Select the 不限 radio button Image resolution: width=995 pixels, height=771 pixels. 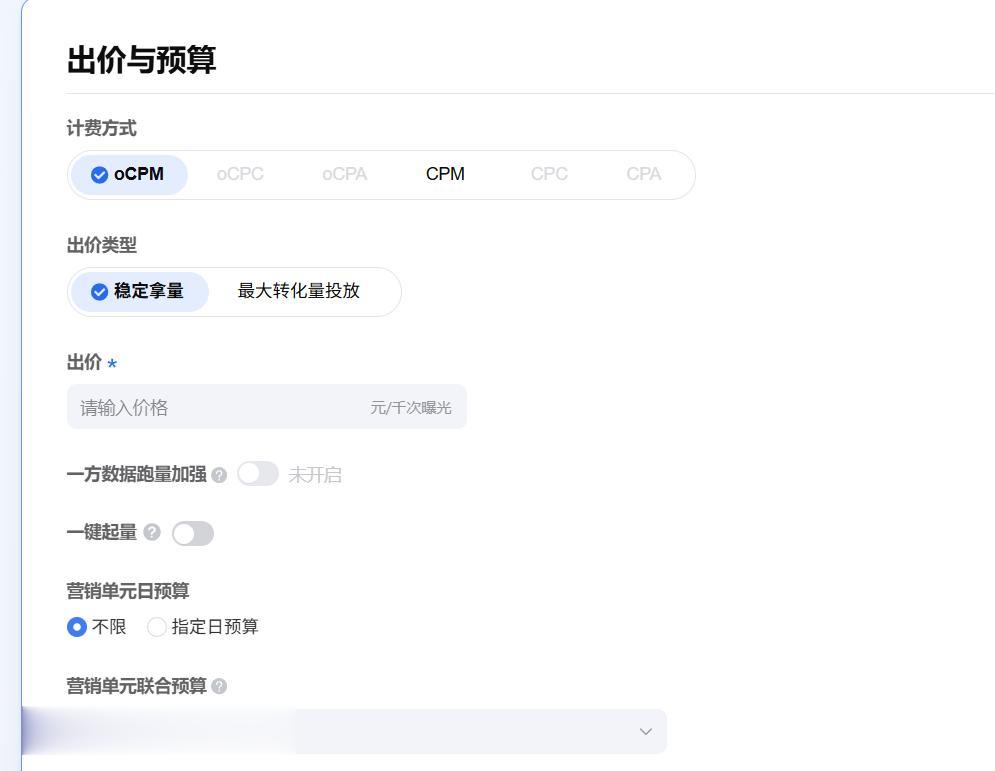tap(77, 627)
